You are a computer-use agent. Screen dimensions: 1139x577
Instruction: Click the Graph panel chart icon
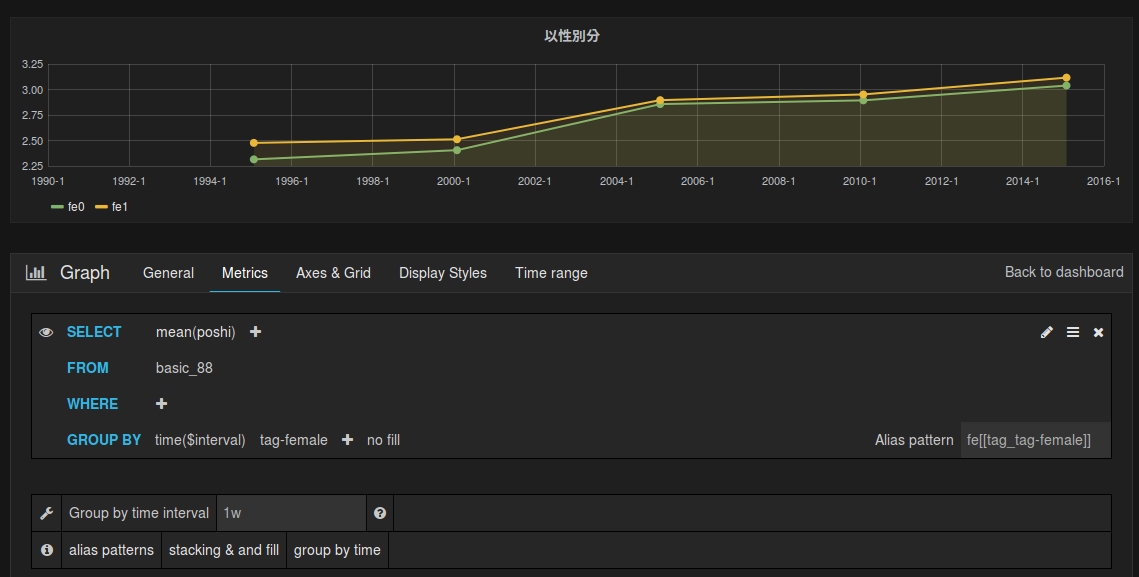click(x=36, y=273)
